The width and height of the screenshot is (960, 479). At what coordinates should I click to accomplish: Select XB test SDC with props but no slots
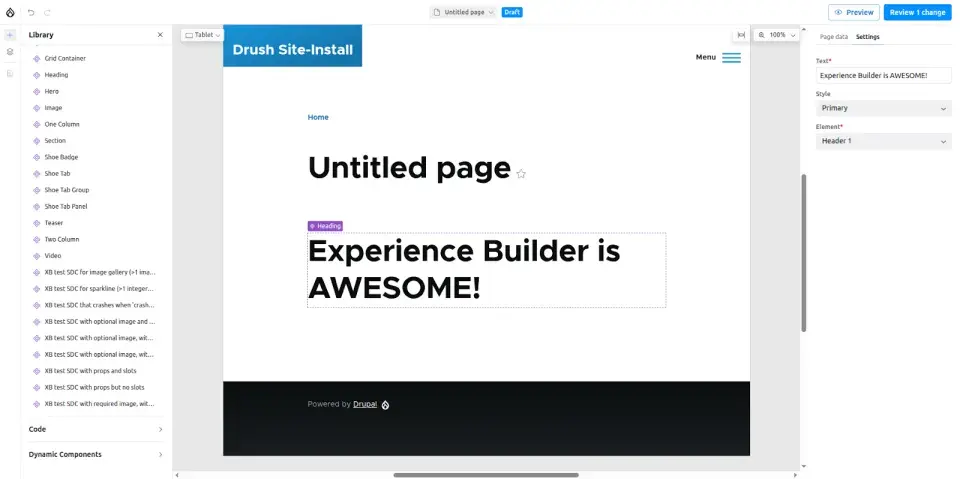click(x=93, y=388)
